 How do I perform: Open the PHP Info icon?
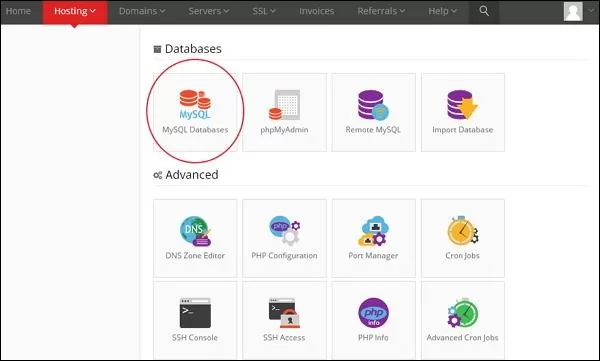tap(373, 313)
